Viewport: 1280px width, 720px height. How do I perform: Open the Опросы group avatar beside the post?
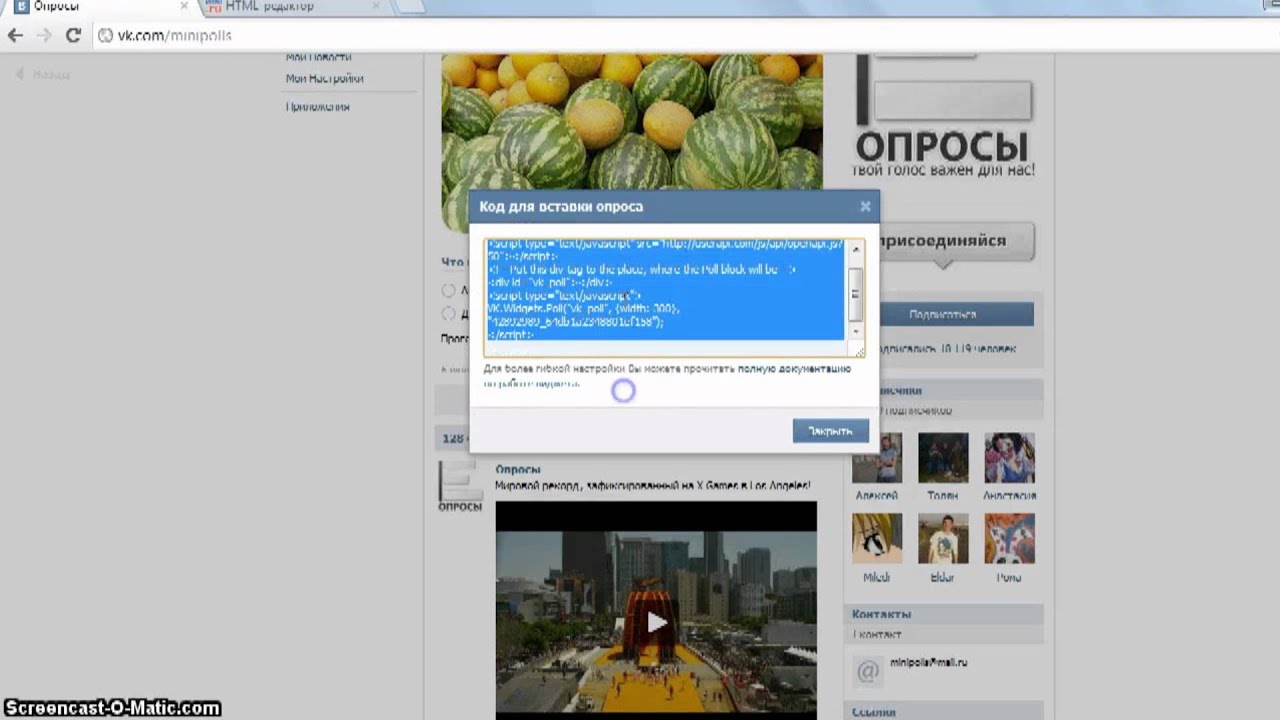click(x=460, y=486)
